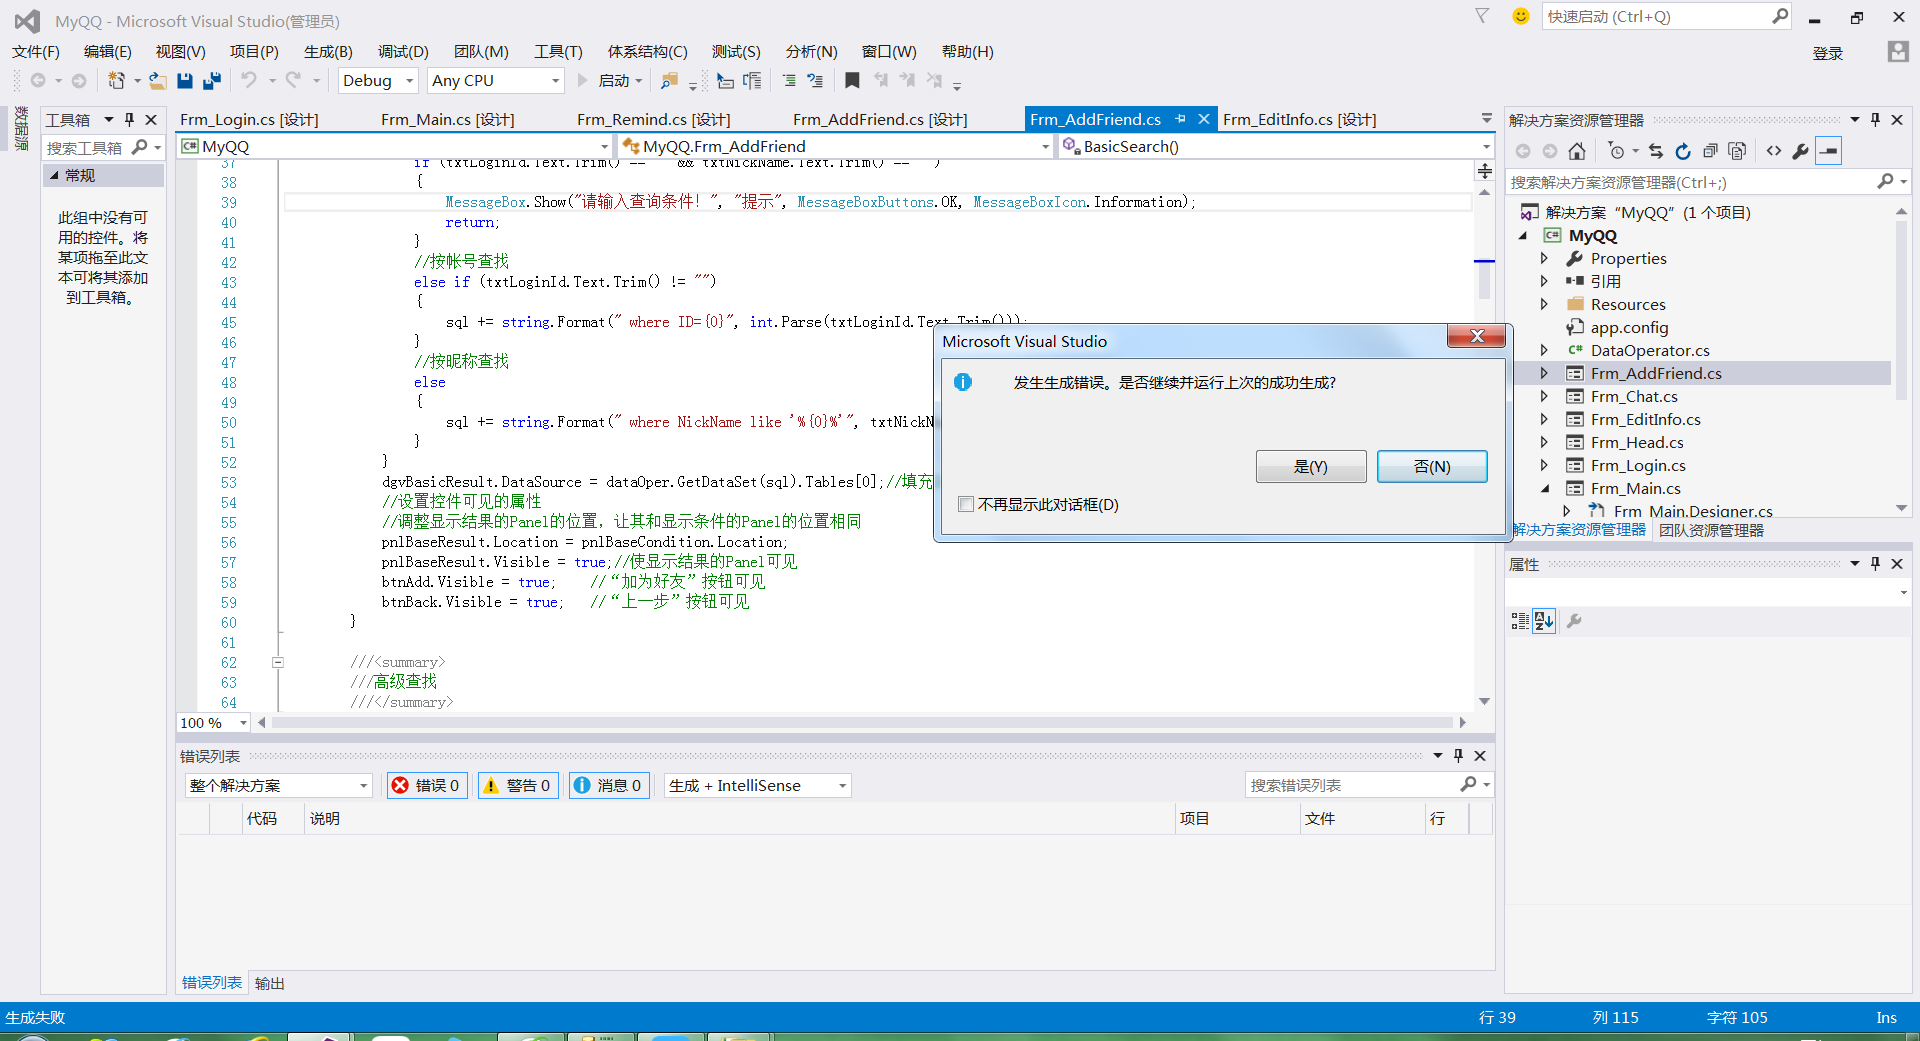Select Frm_Login.cs in Solution Explorer
The image size is (1920, 1041).
(1637, 465)
